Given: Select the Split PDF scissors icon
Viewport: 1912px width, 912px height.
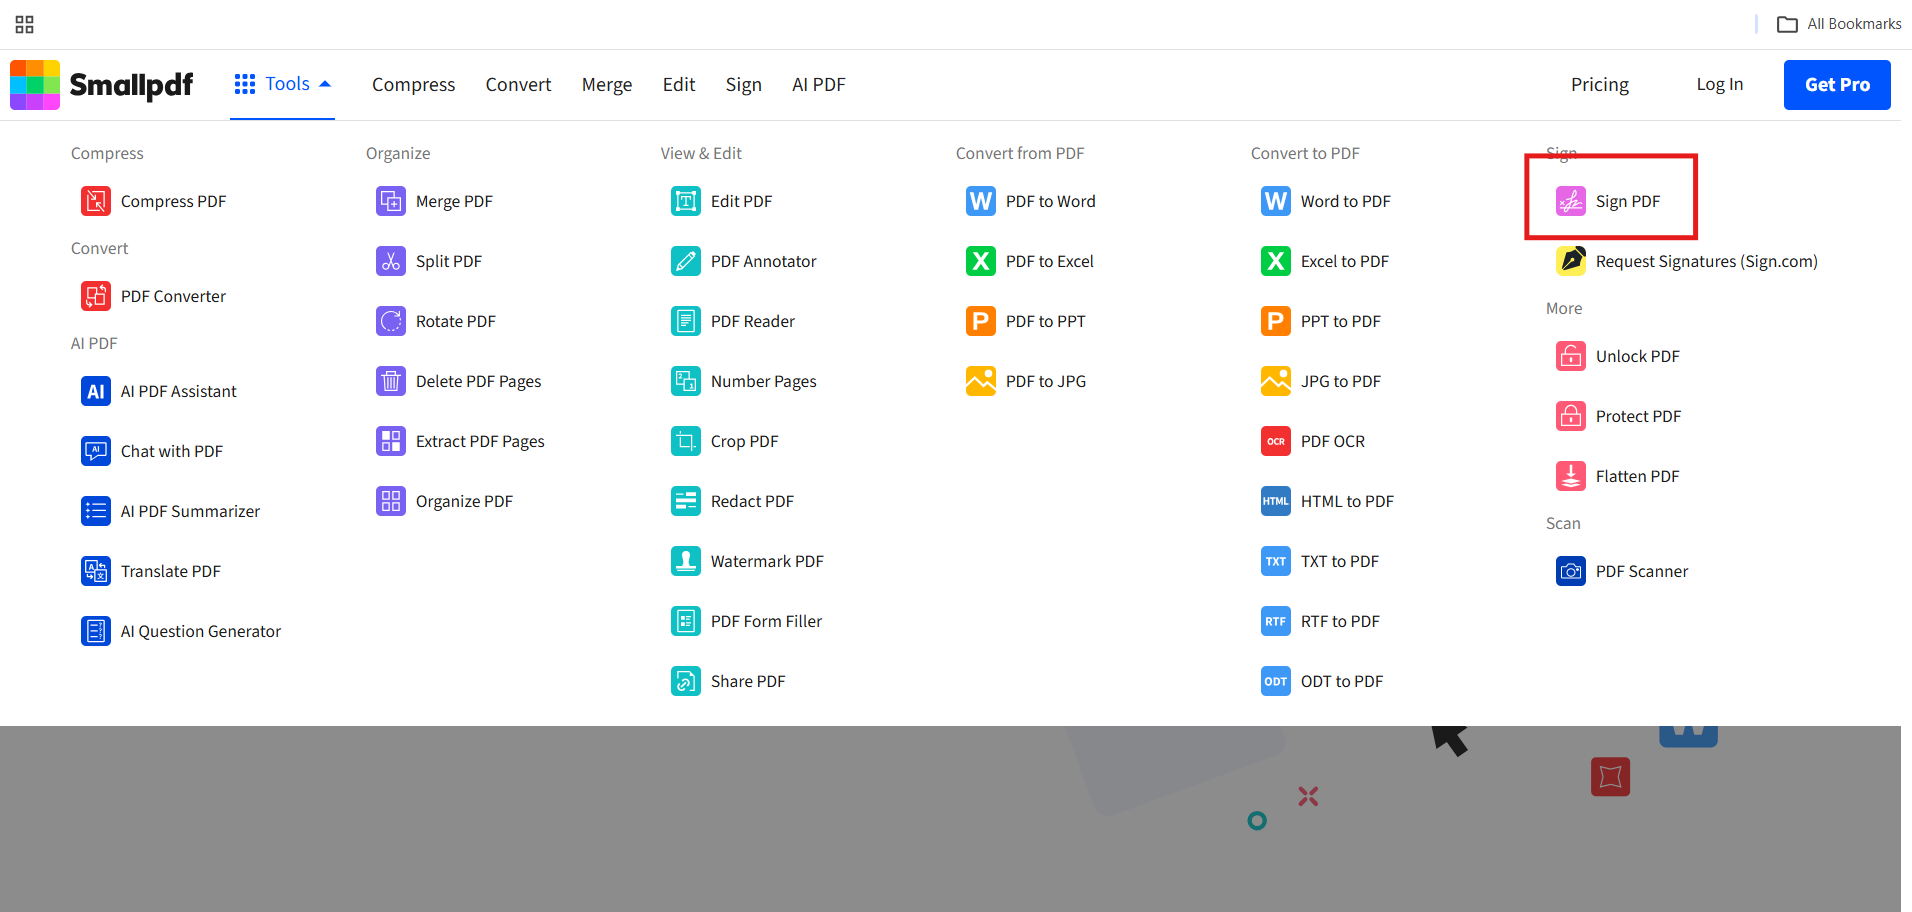Looking at the screenshot, I should tap(391, 261).
